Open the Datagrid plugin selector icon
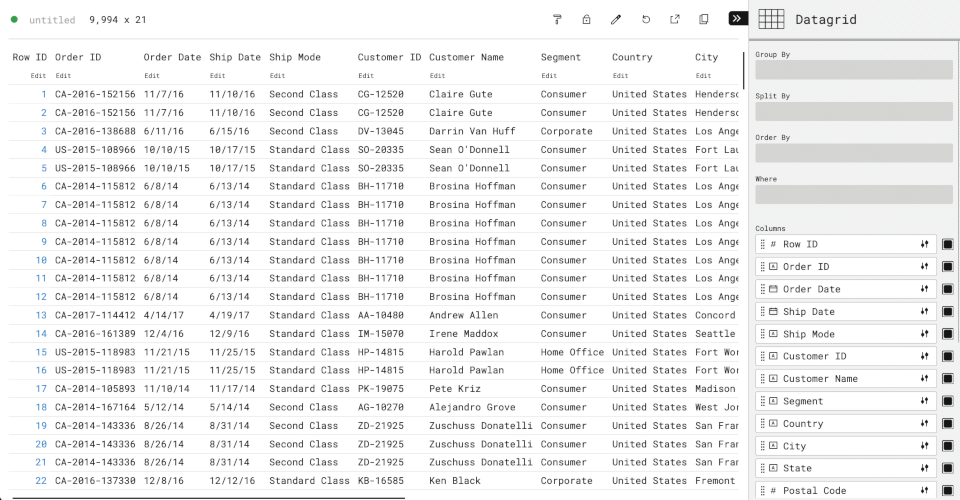960x500 pixels. tap(770, 19)
